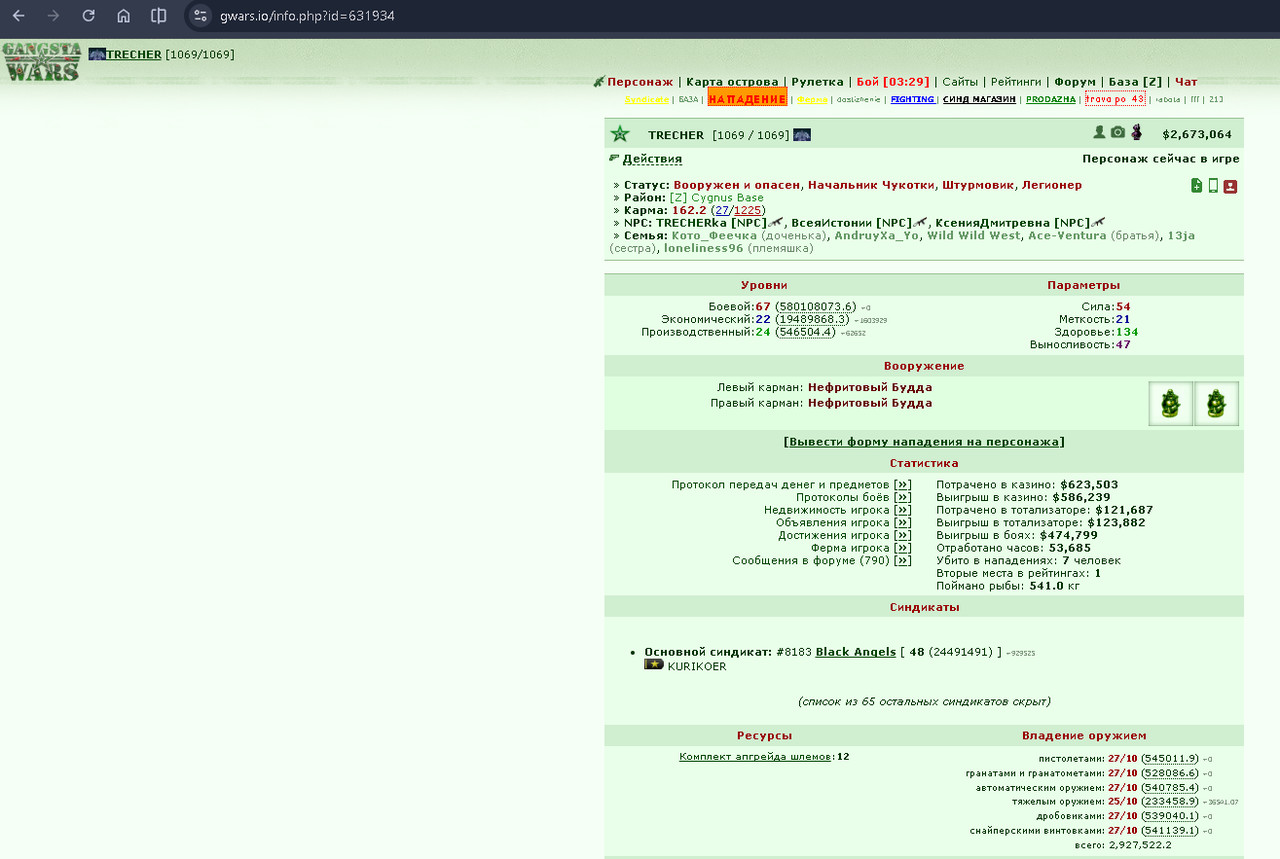Click the karma value 1225 link
Screen dimensions: 1280x859
(x=748, y=210)
